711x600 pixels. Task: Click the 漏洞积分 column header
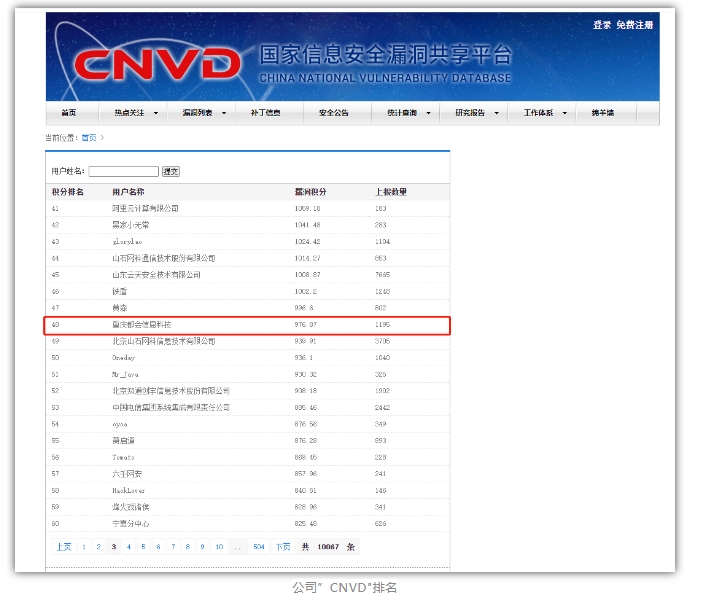click(311, 192)
